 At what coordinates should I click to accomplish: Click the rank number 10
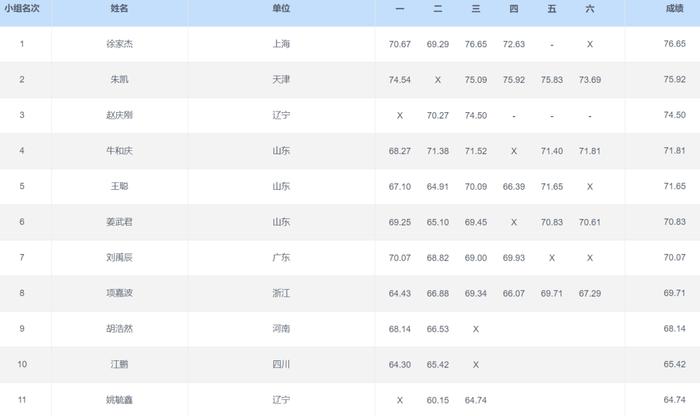22,364
